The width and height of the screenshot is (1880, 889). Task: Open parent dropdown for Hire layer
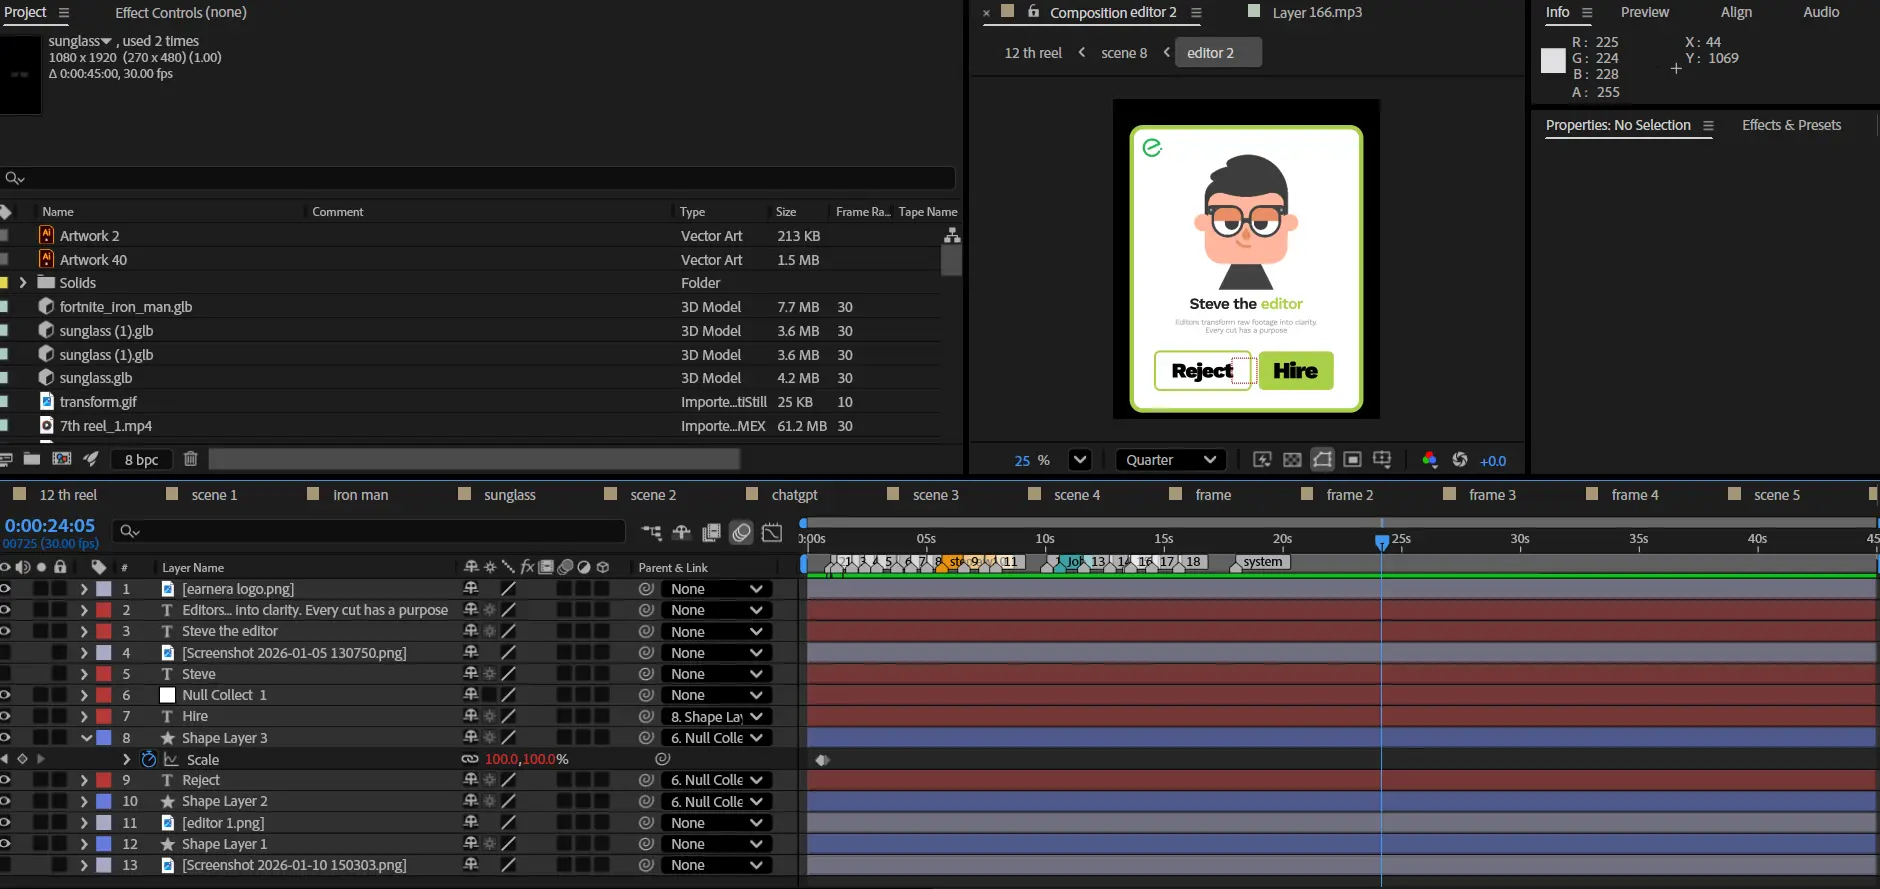coord(716,717)
